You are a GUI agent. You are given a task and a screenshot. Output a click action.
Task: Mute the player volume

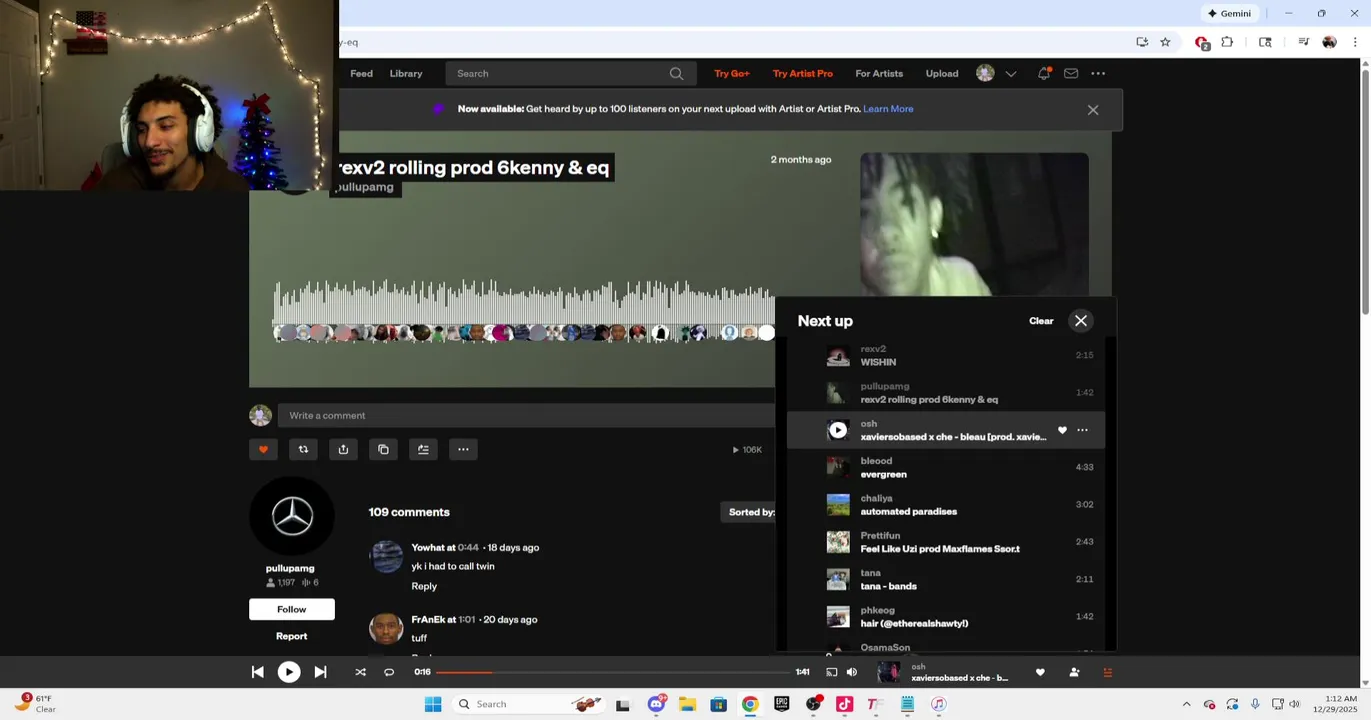(852, 672)
